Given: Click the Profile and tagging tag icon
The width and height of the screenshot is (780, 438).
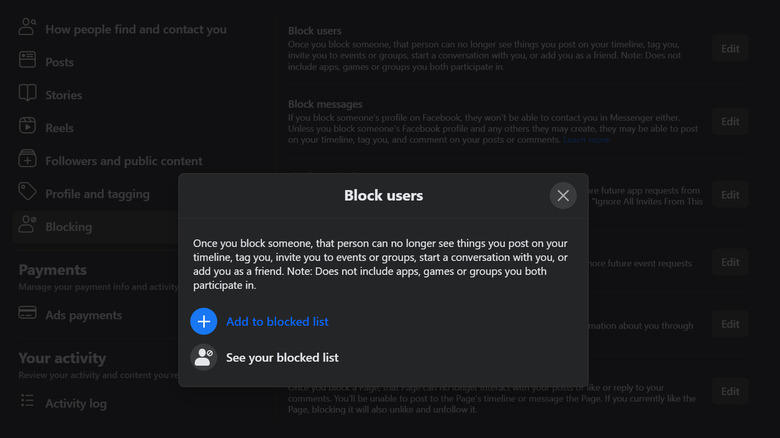Looking at the screenshot, I should (28, 193).
